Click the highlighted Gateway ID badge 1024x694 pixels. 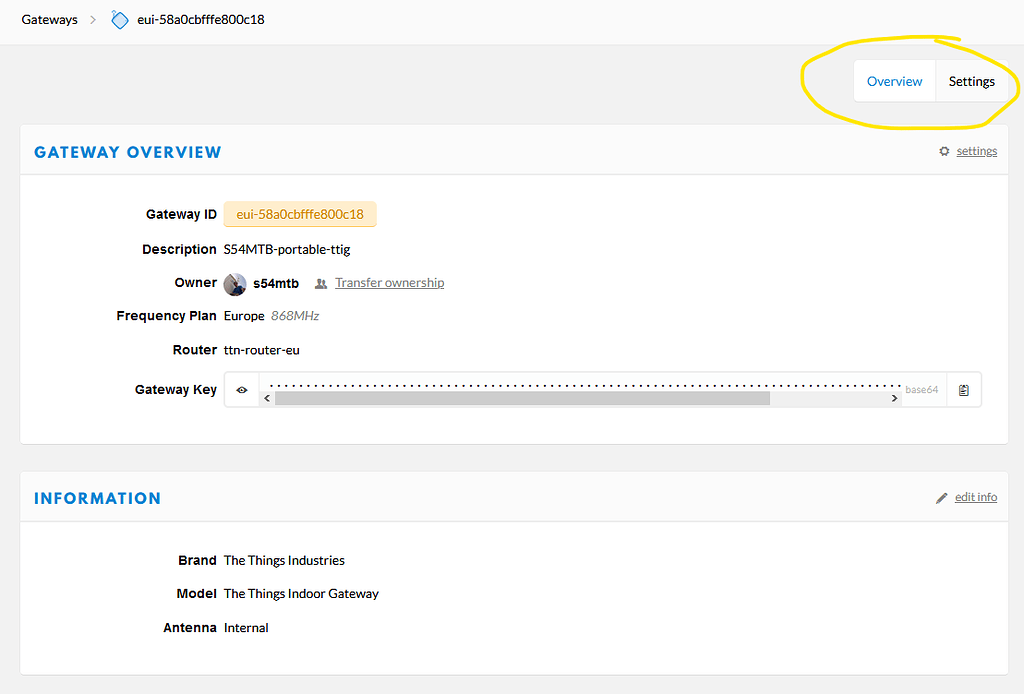[300, 214]
